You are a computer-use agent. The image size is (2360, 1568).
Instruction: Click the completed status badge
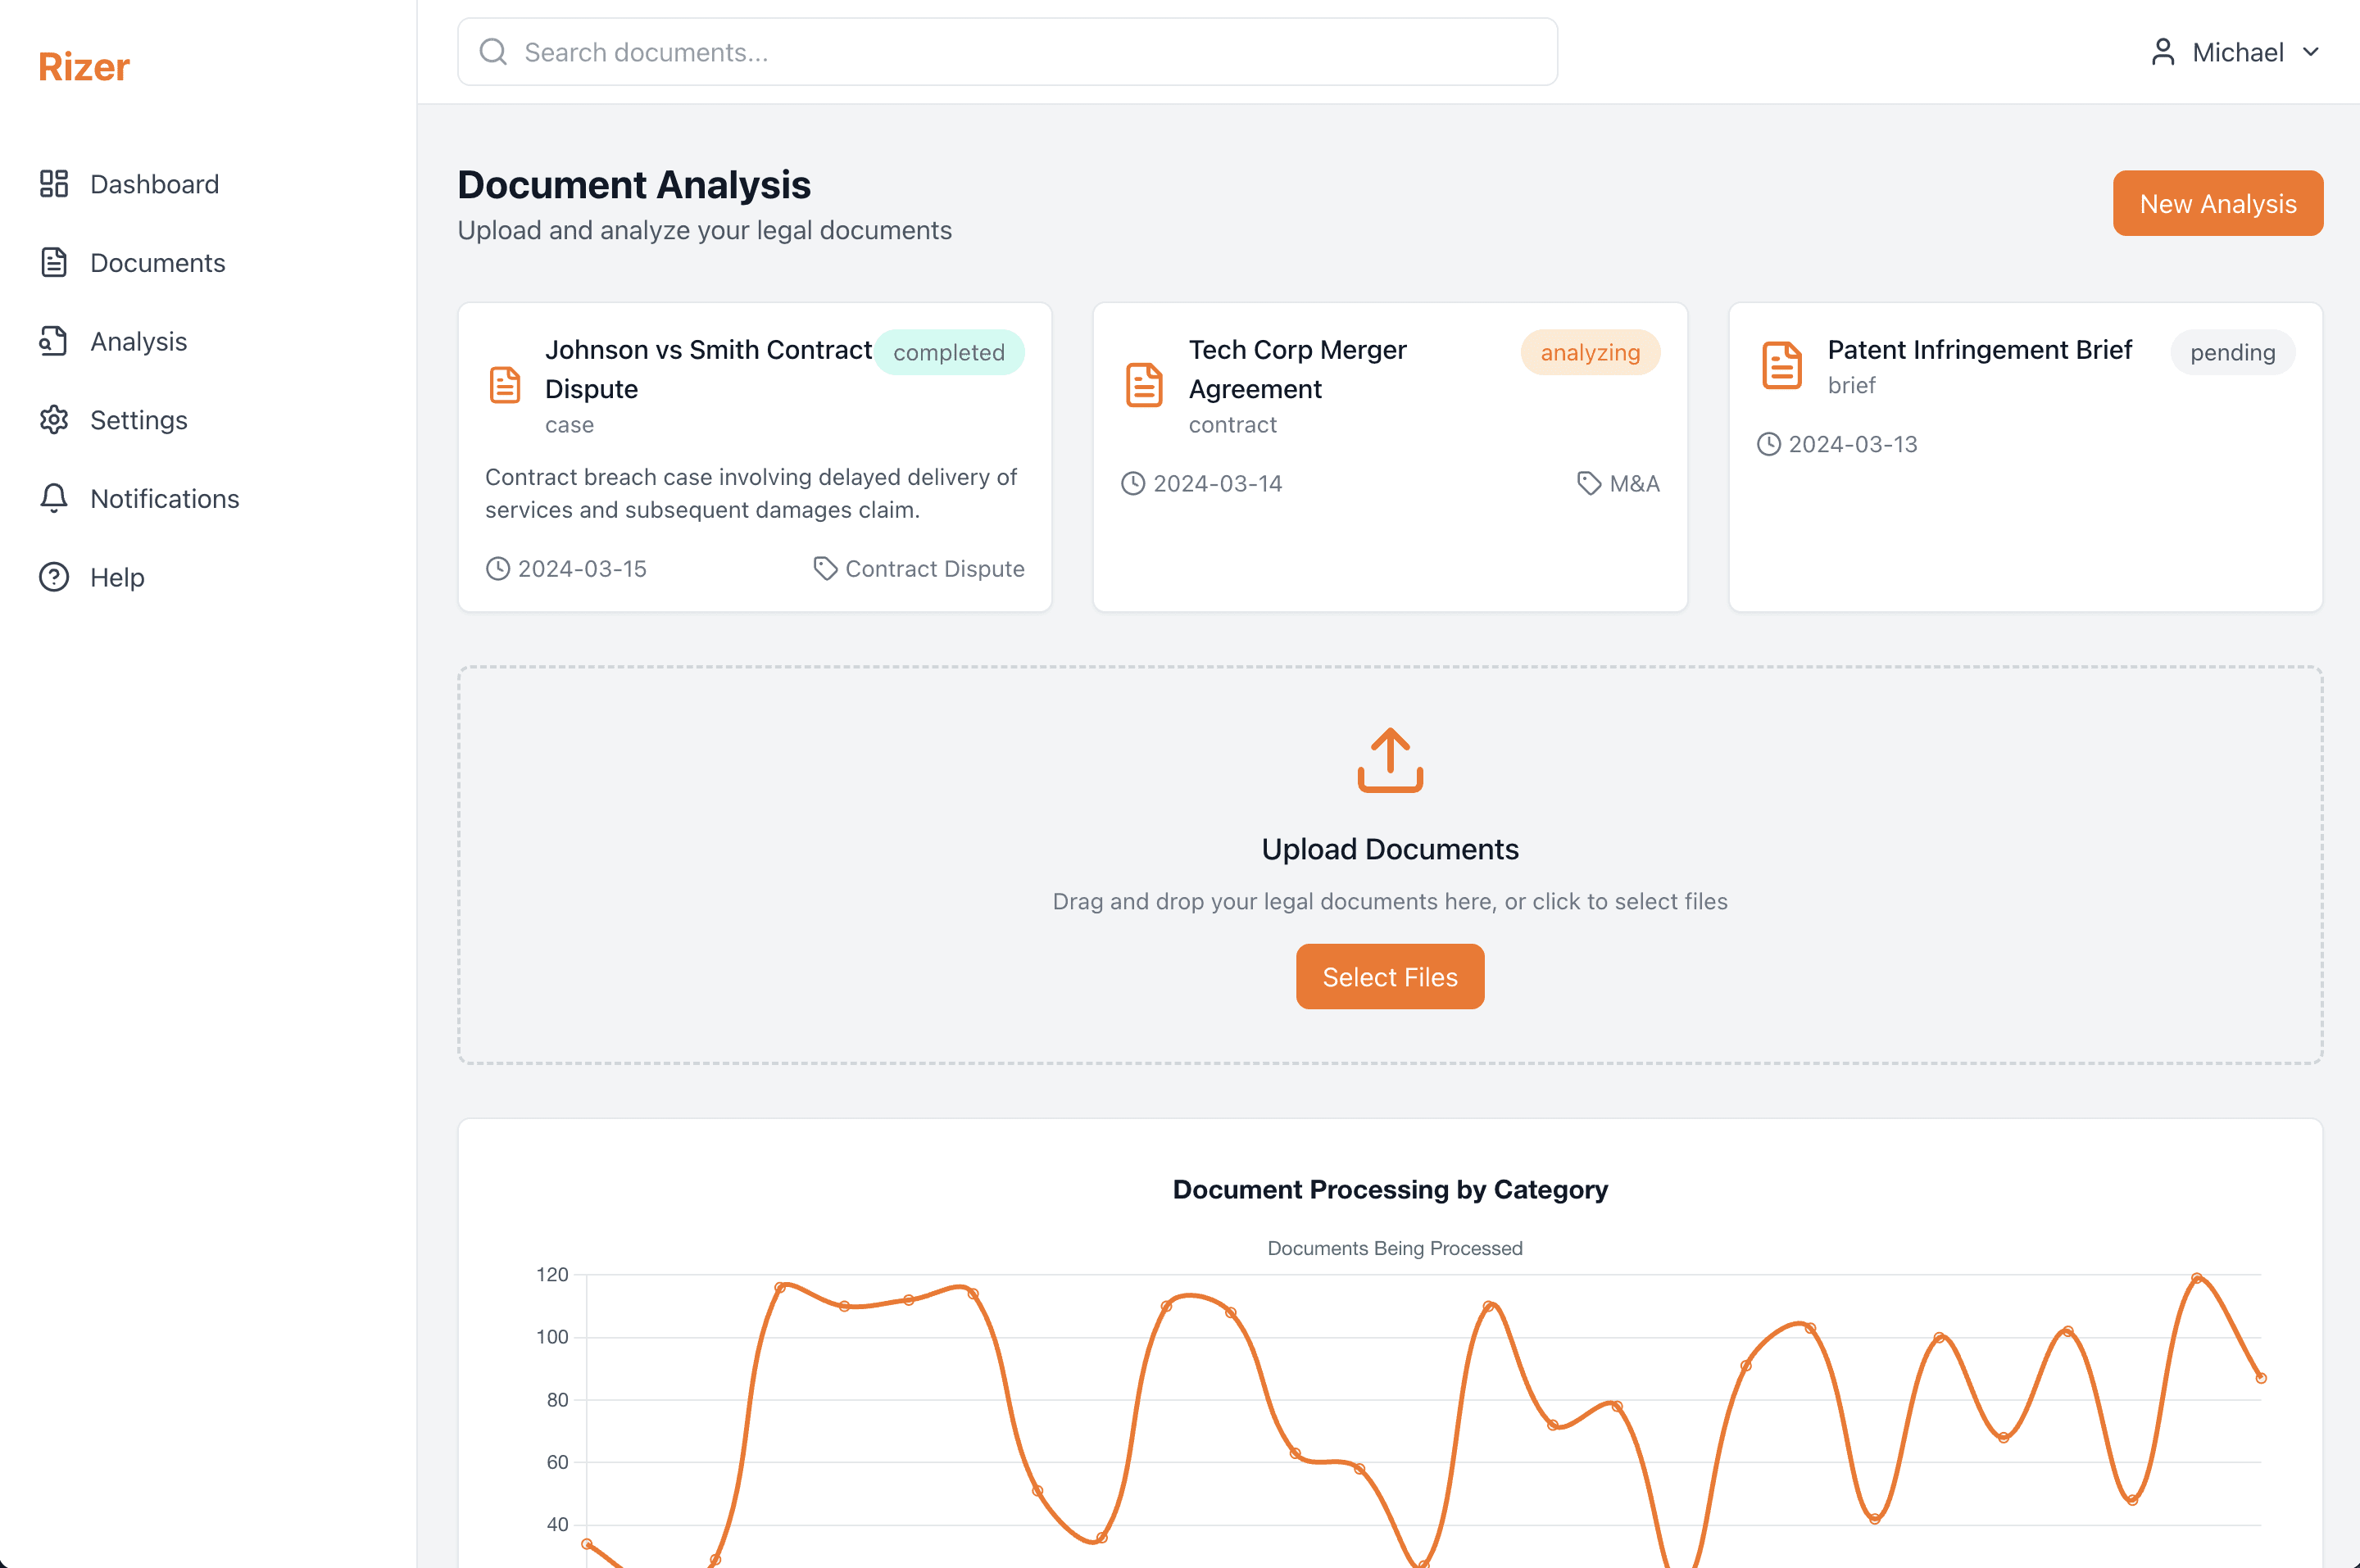pos(949,352)
